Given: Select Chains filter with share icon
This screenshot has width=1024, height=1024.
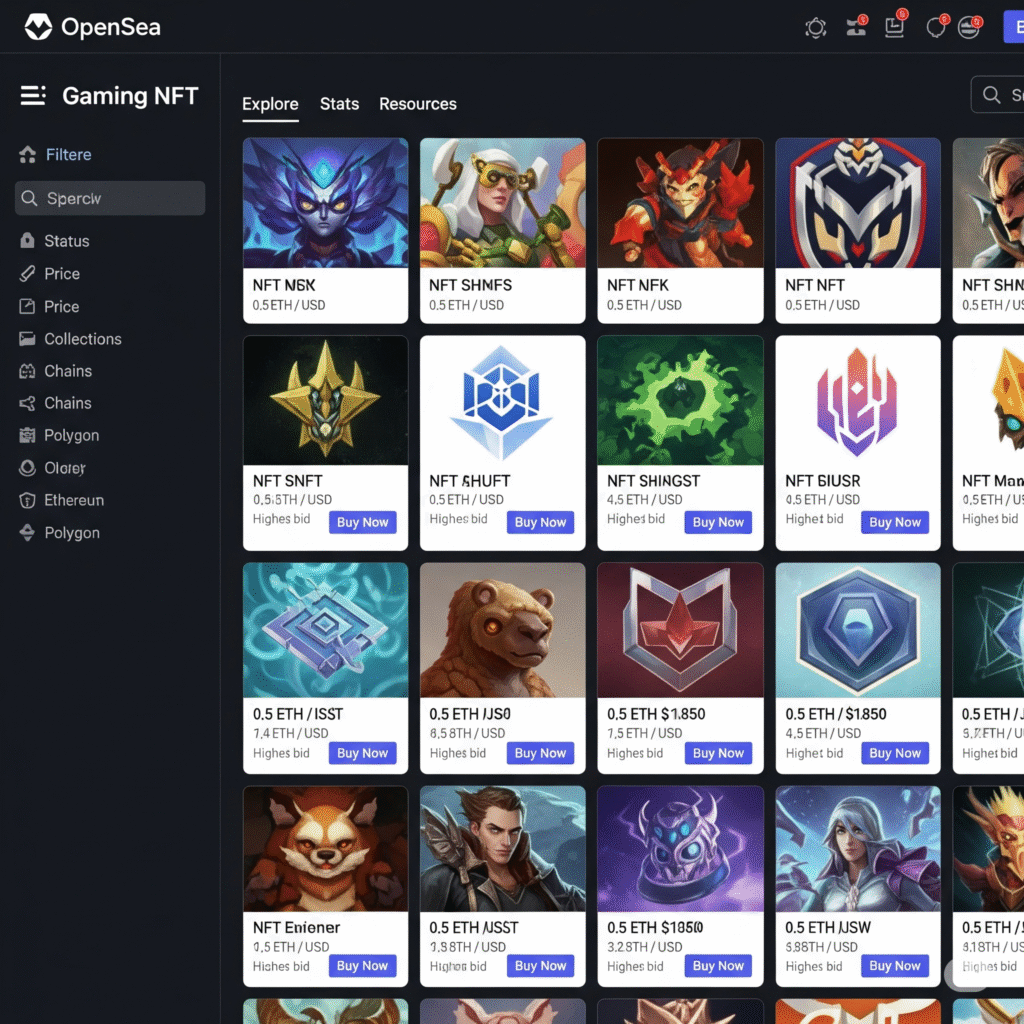Looking at the screenshot, I should point(56,403).
